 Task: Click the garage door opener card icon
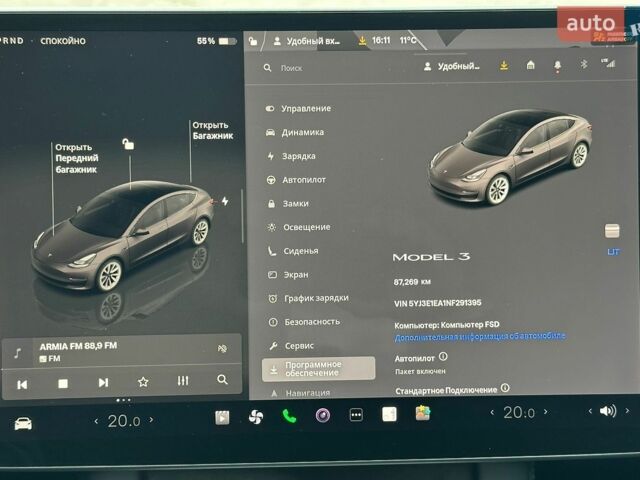click(x=612, y=231)
